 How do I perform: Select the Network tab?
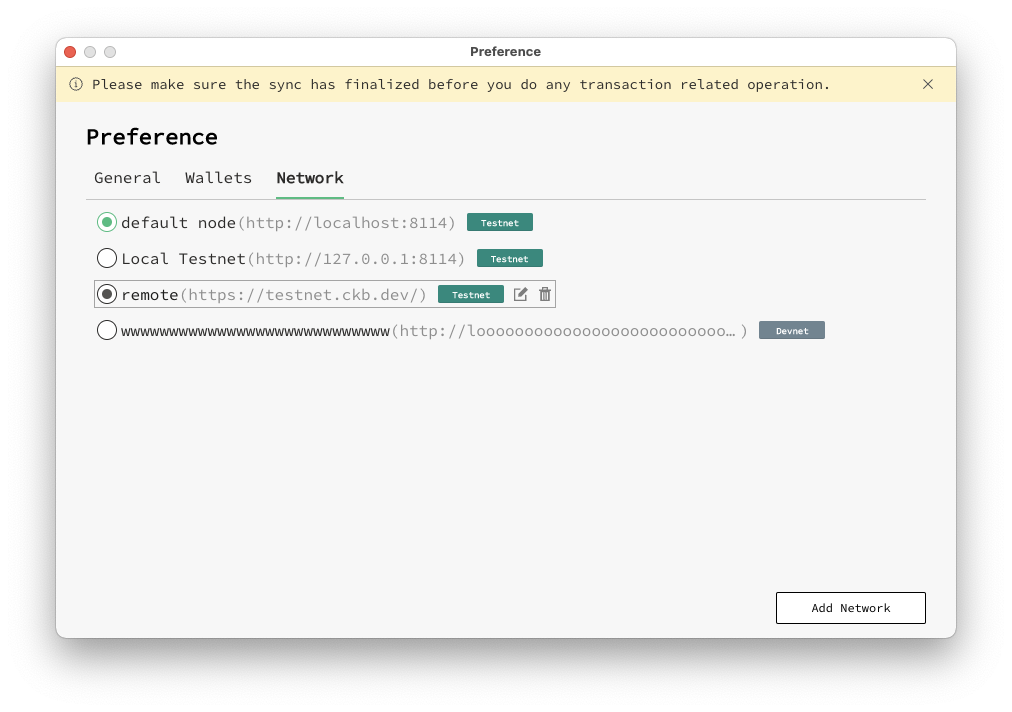[309, 178]
